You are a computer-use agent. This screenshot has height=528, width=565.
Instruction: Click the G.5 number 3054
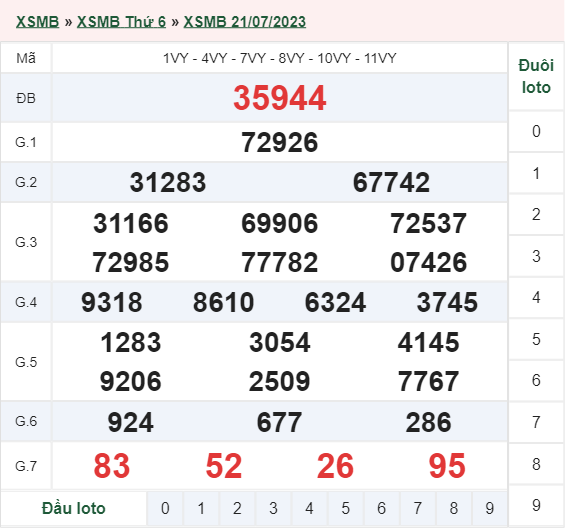[x=280, y=342]
